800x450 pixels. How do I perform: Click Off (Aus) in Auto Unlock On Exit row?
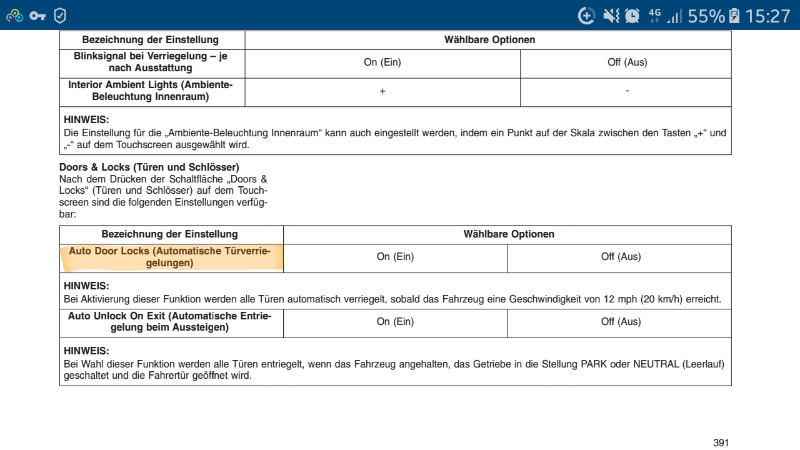620,322
